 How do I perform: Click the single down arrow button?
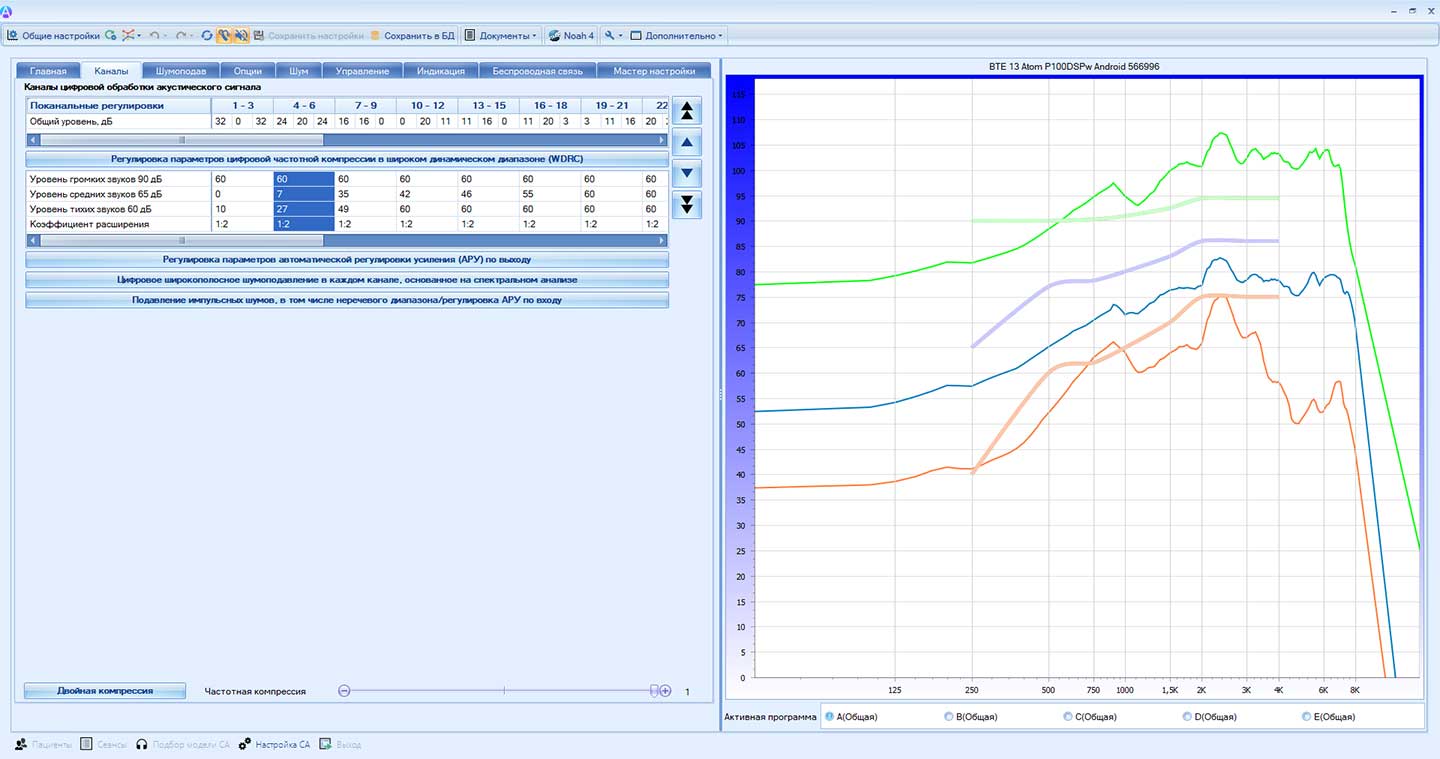pyautogui.click(x=687, y=173)
